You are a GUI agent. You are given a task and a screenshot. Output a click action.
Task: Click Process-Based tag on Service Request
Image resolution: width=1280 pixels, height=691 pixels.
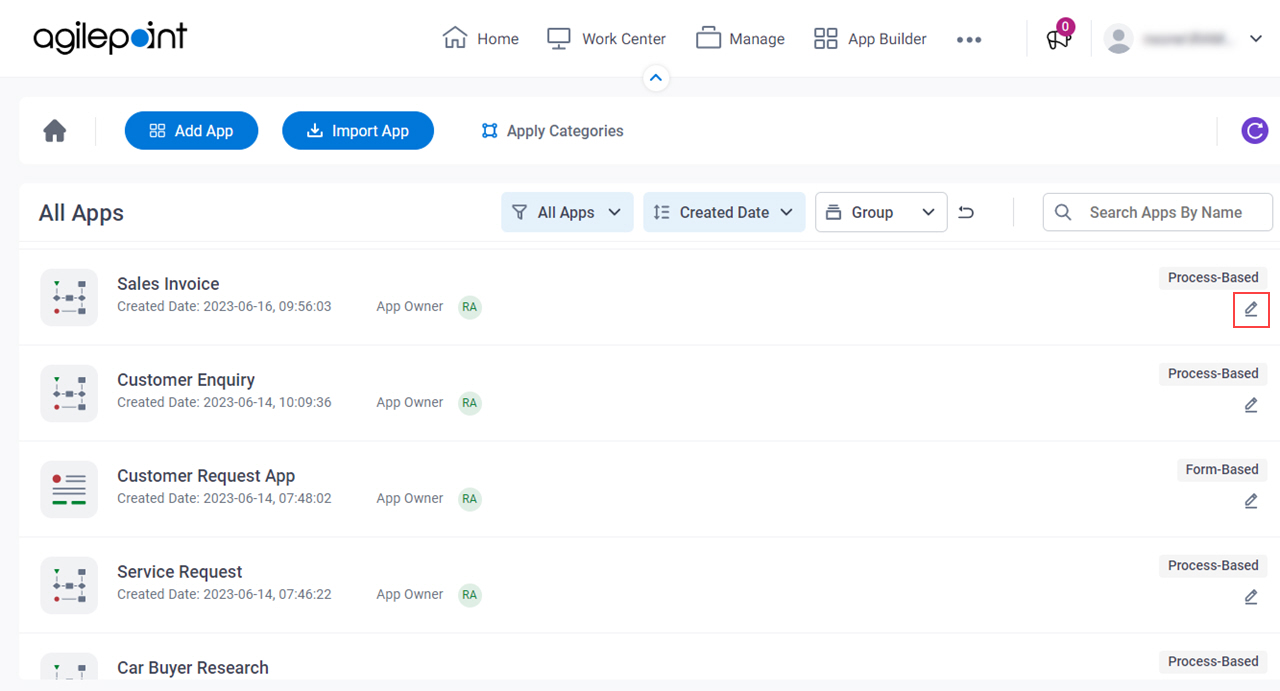(x=1213, y=566)
